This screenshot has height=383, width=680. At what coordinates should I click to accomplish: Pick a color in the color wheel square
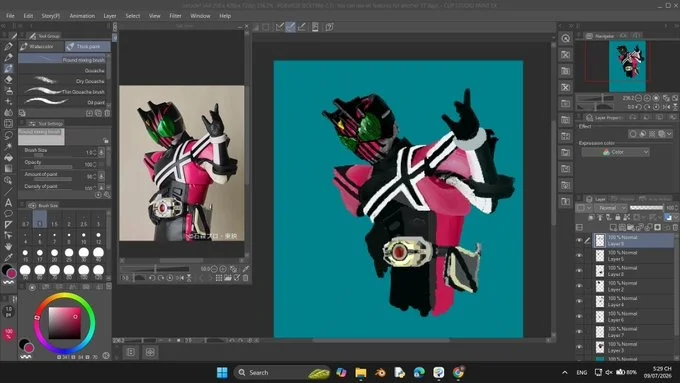(64, 323)
